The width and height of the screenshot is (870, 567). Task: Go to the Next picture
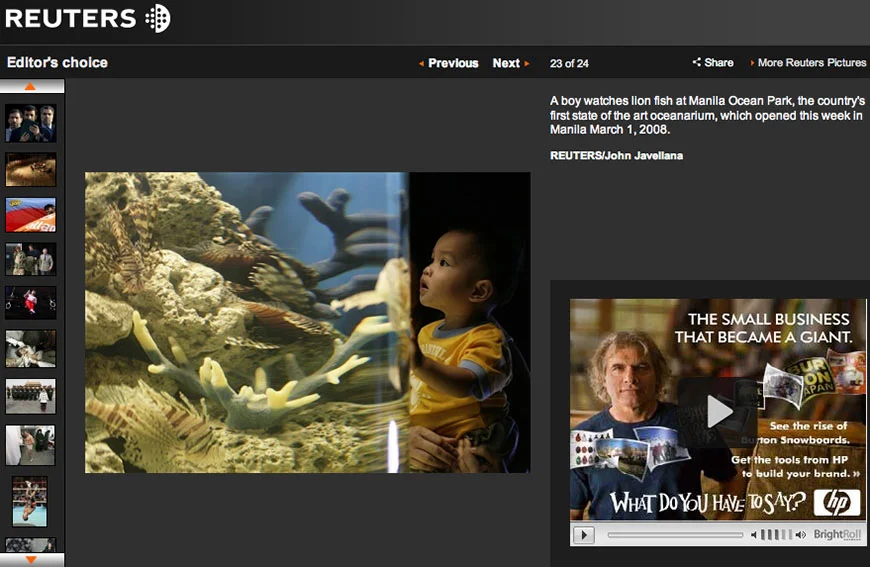click(x=511, y=63)
